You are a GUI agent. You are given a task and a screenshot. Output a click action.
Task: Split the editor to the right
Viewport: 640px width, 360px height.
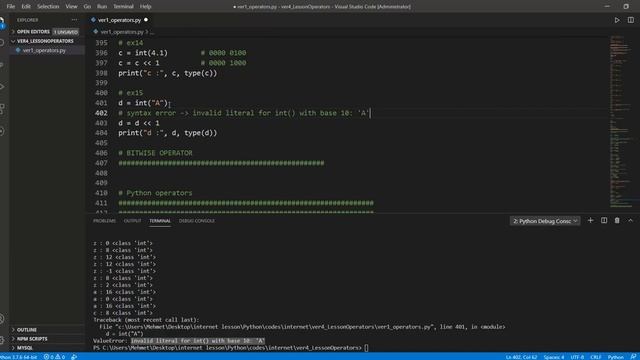pos(631,20)
